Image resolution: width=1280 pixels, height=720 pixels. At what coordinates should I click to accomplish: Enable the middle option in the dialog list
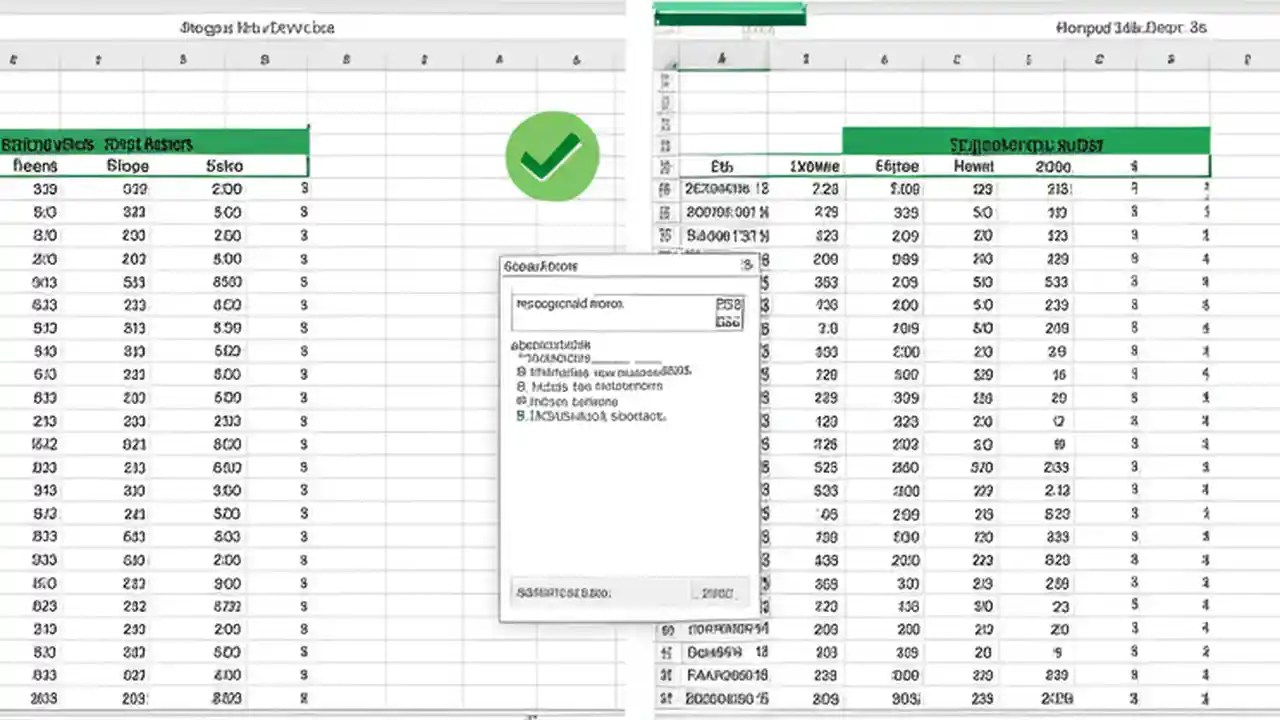(x=600, y=386)
